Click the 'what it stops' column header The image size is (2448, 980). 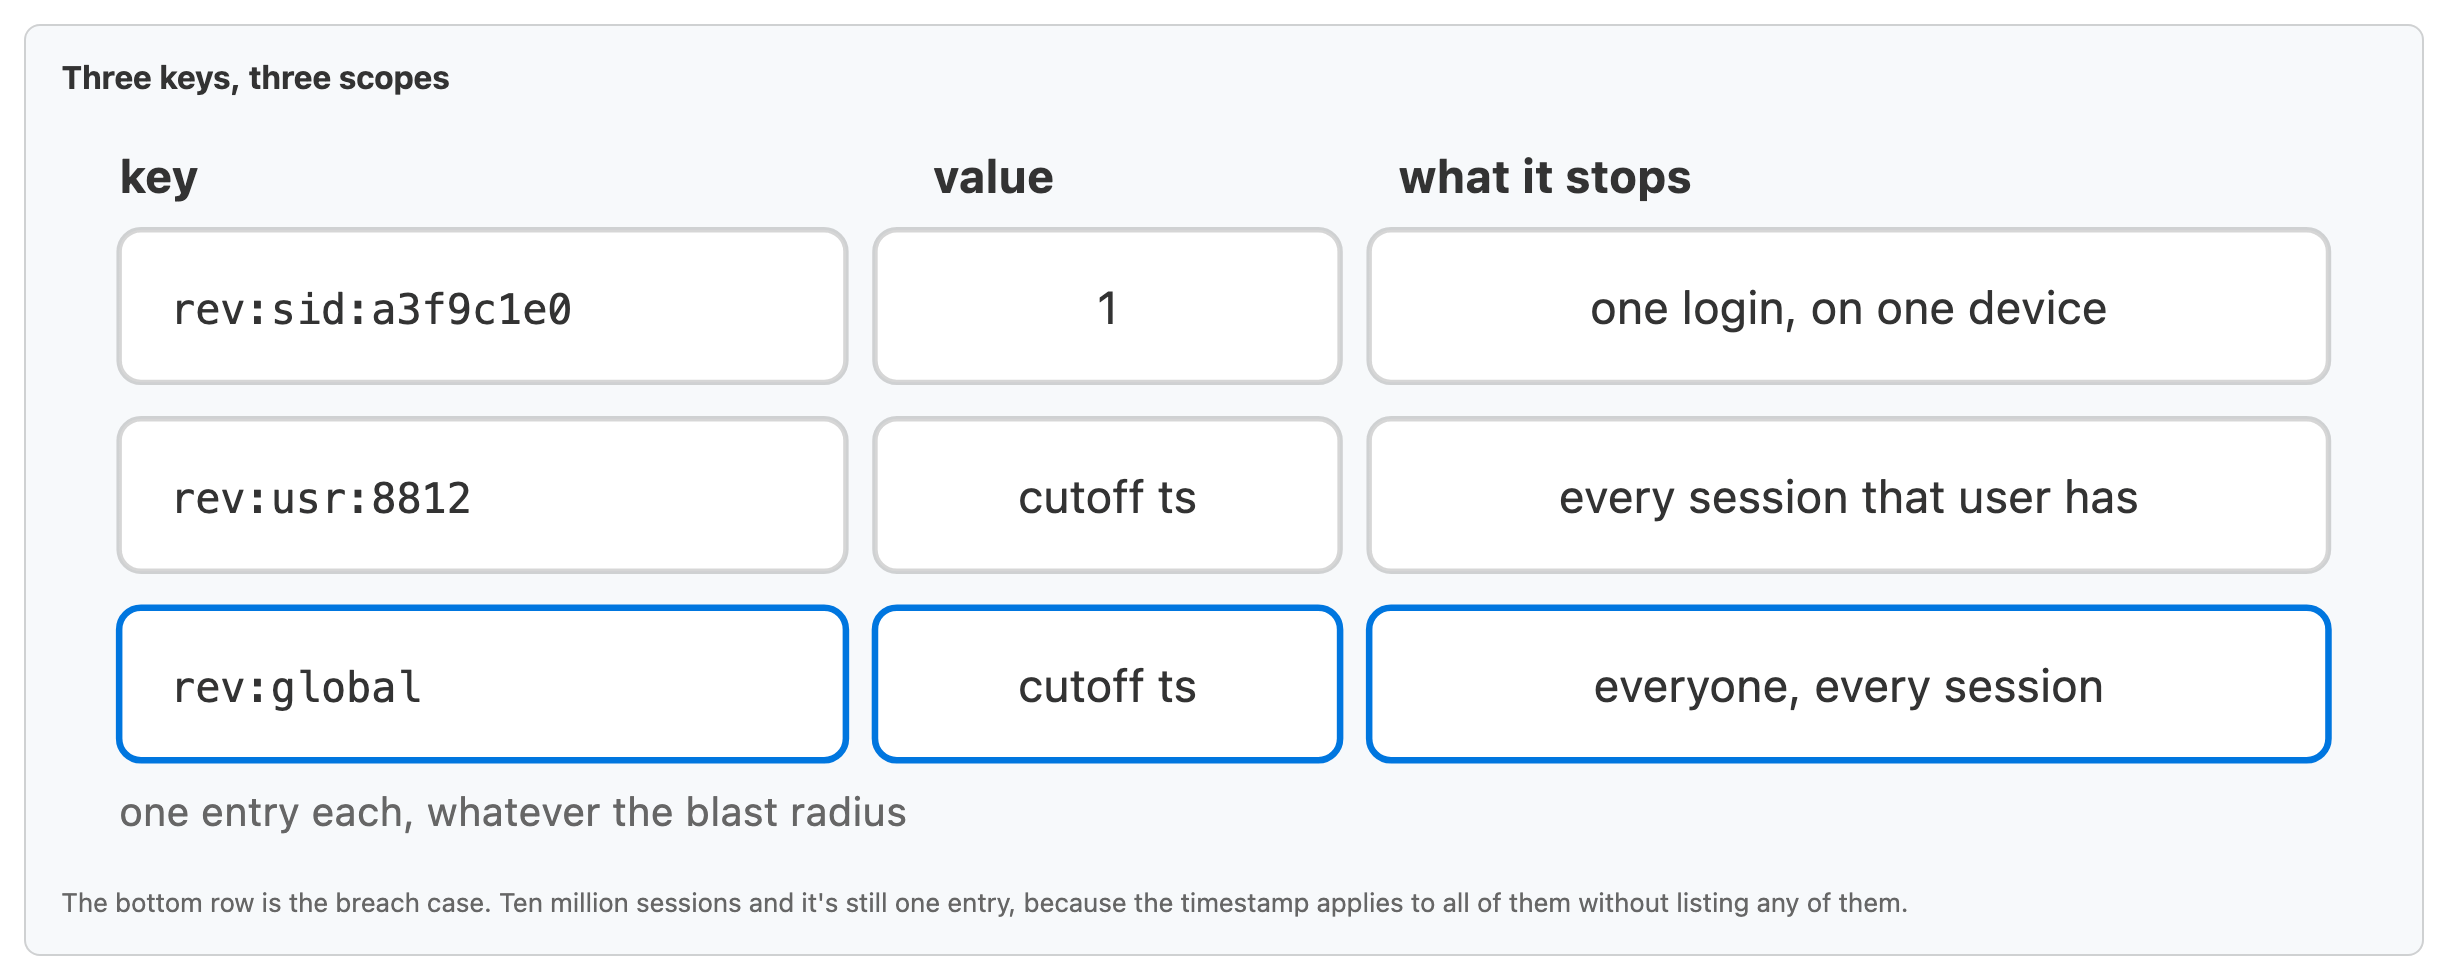click(1545, 177)
